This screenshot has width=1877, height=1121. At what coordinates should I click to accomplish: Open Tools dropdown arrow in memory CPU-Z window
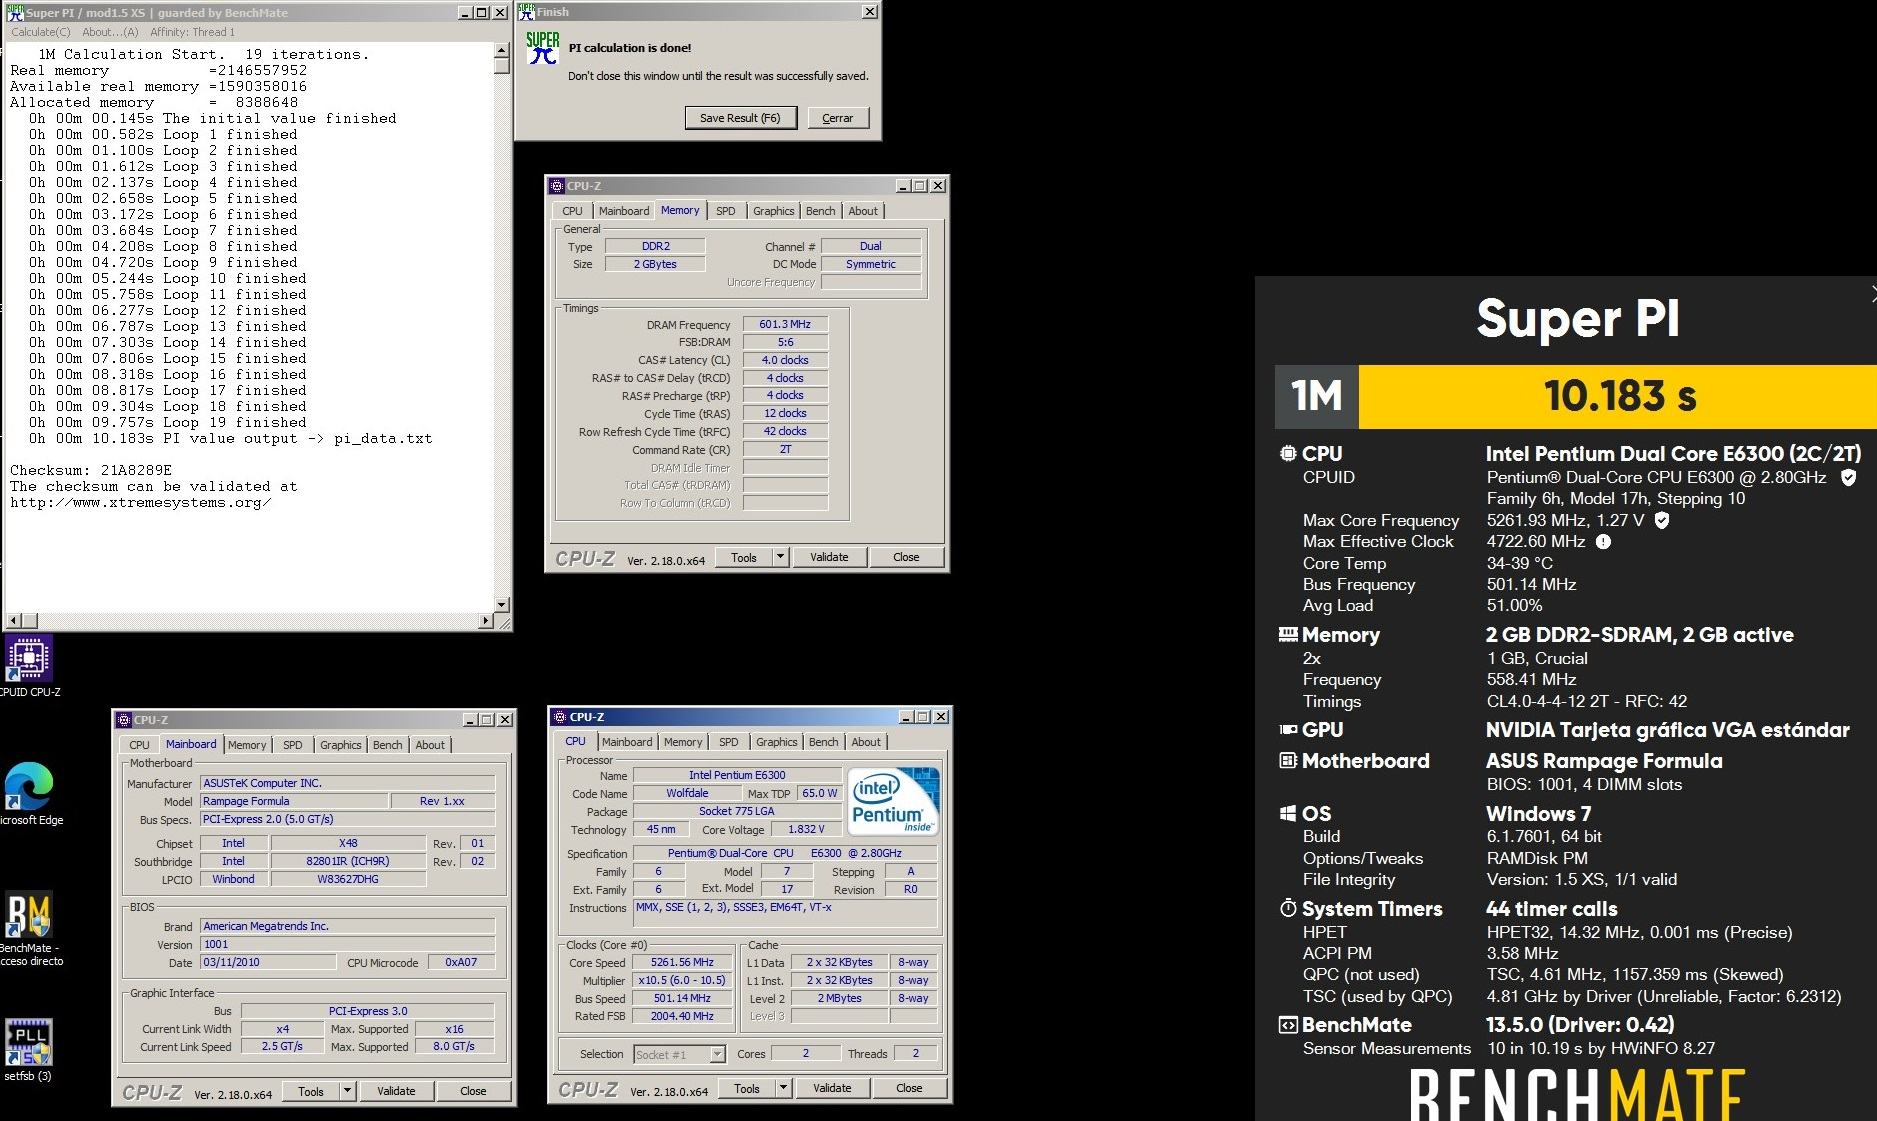781,557
